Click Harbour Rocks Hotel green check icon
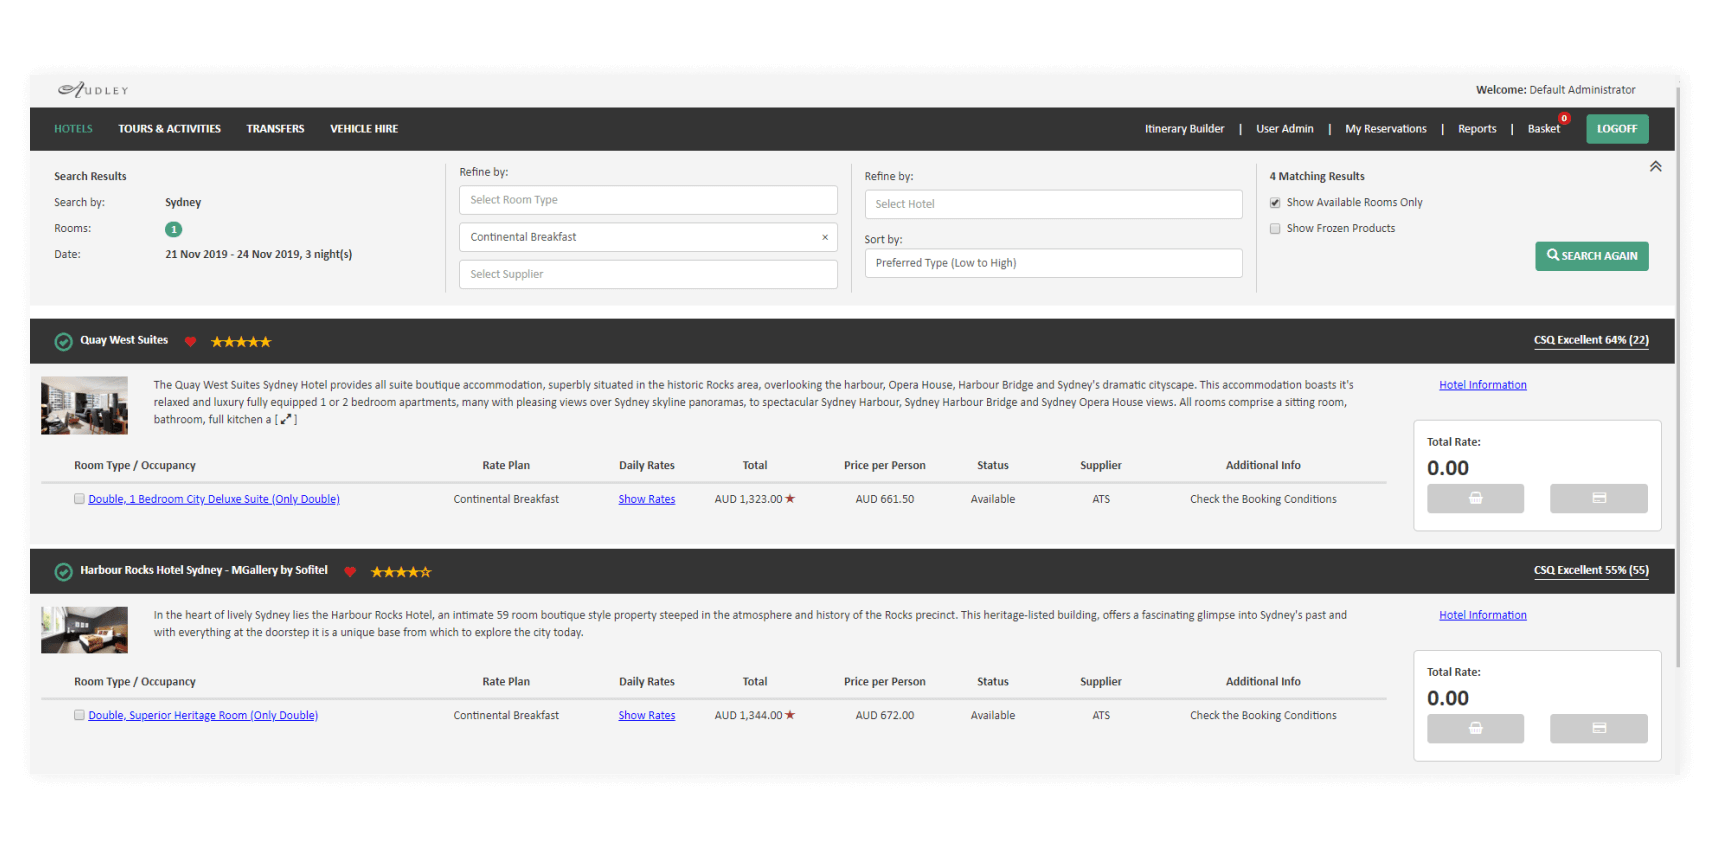 63,572
